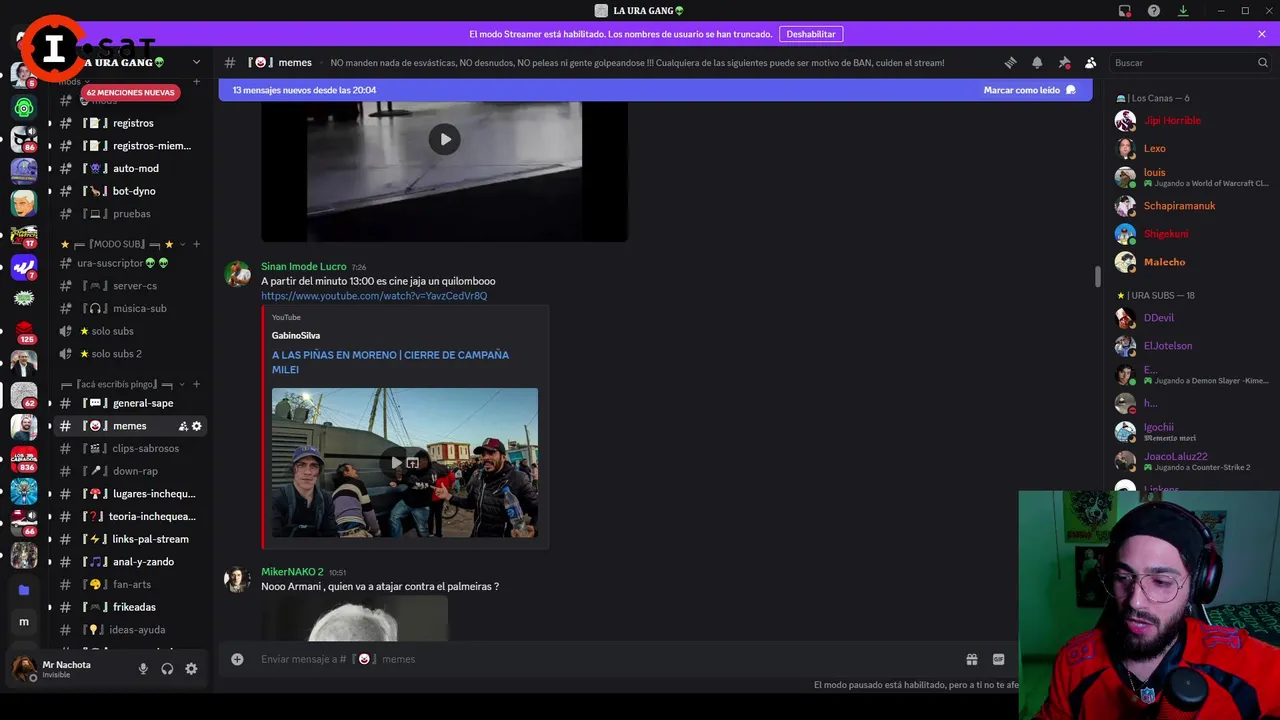Screen dimensions: 1280x720
Task: Open User Settings gear icon
Action: (x=191, y=669)
